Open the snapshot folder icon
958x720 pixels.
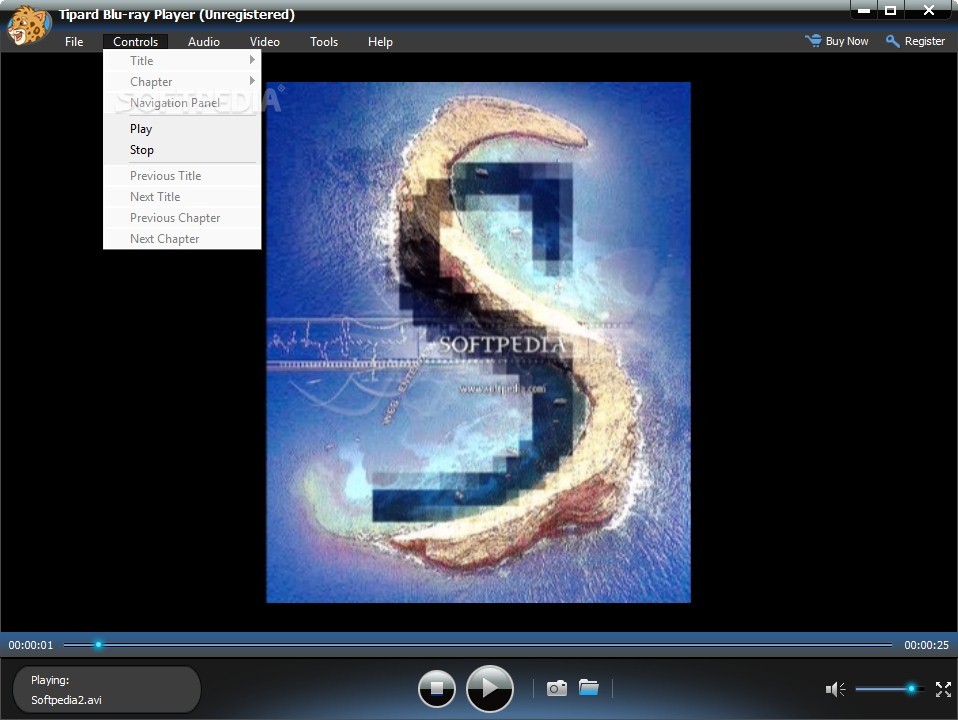point(589,687)
